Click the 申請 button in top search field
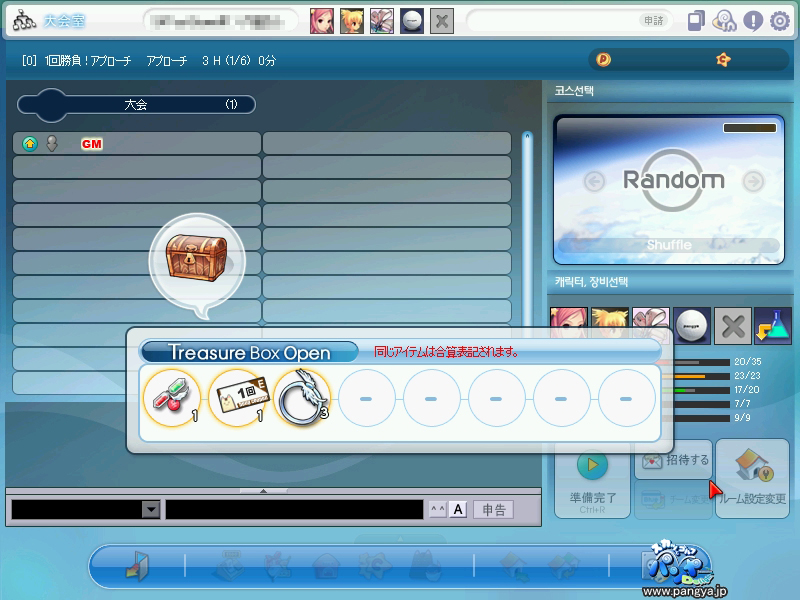This screenshot has height=600, width=800. (653, 20)
